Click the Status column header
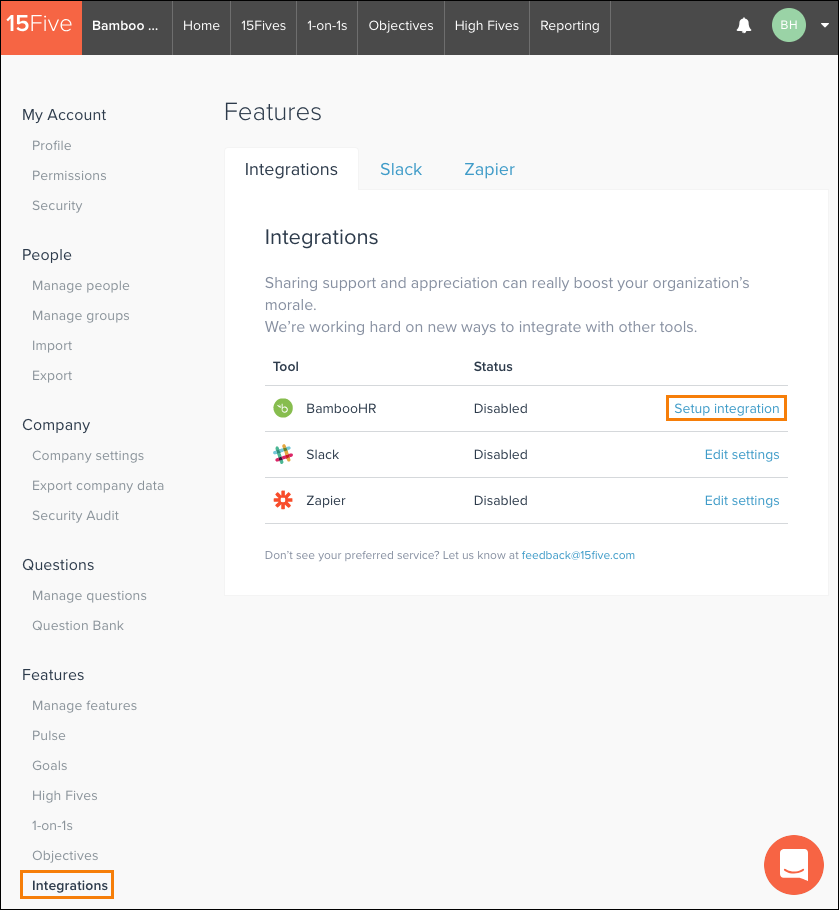The image size is (839, 910). tap(493, 367)
